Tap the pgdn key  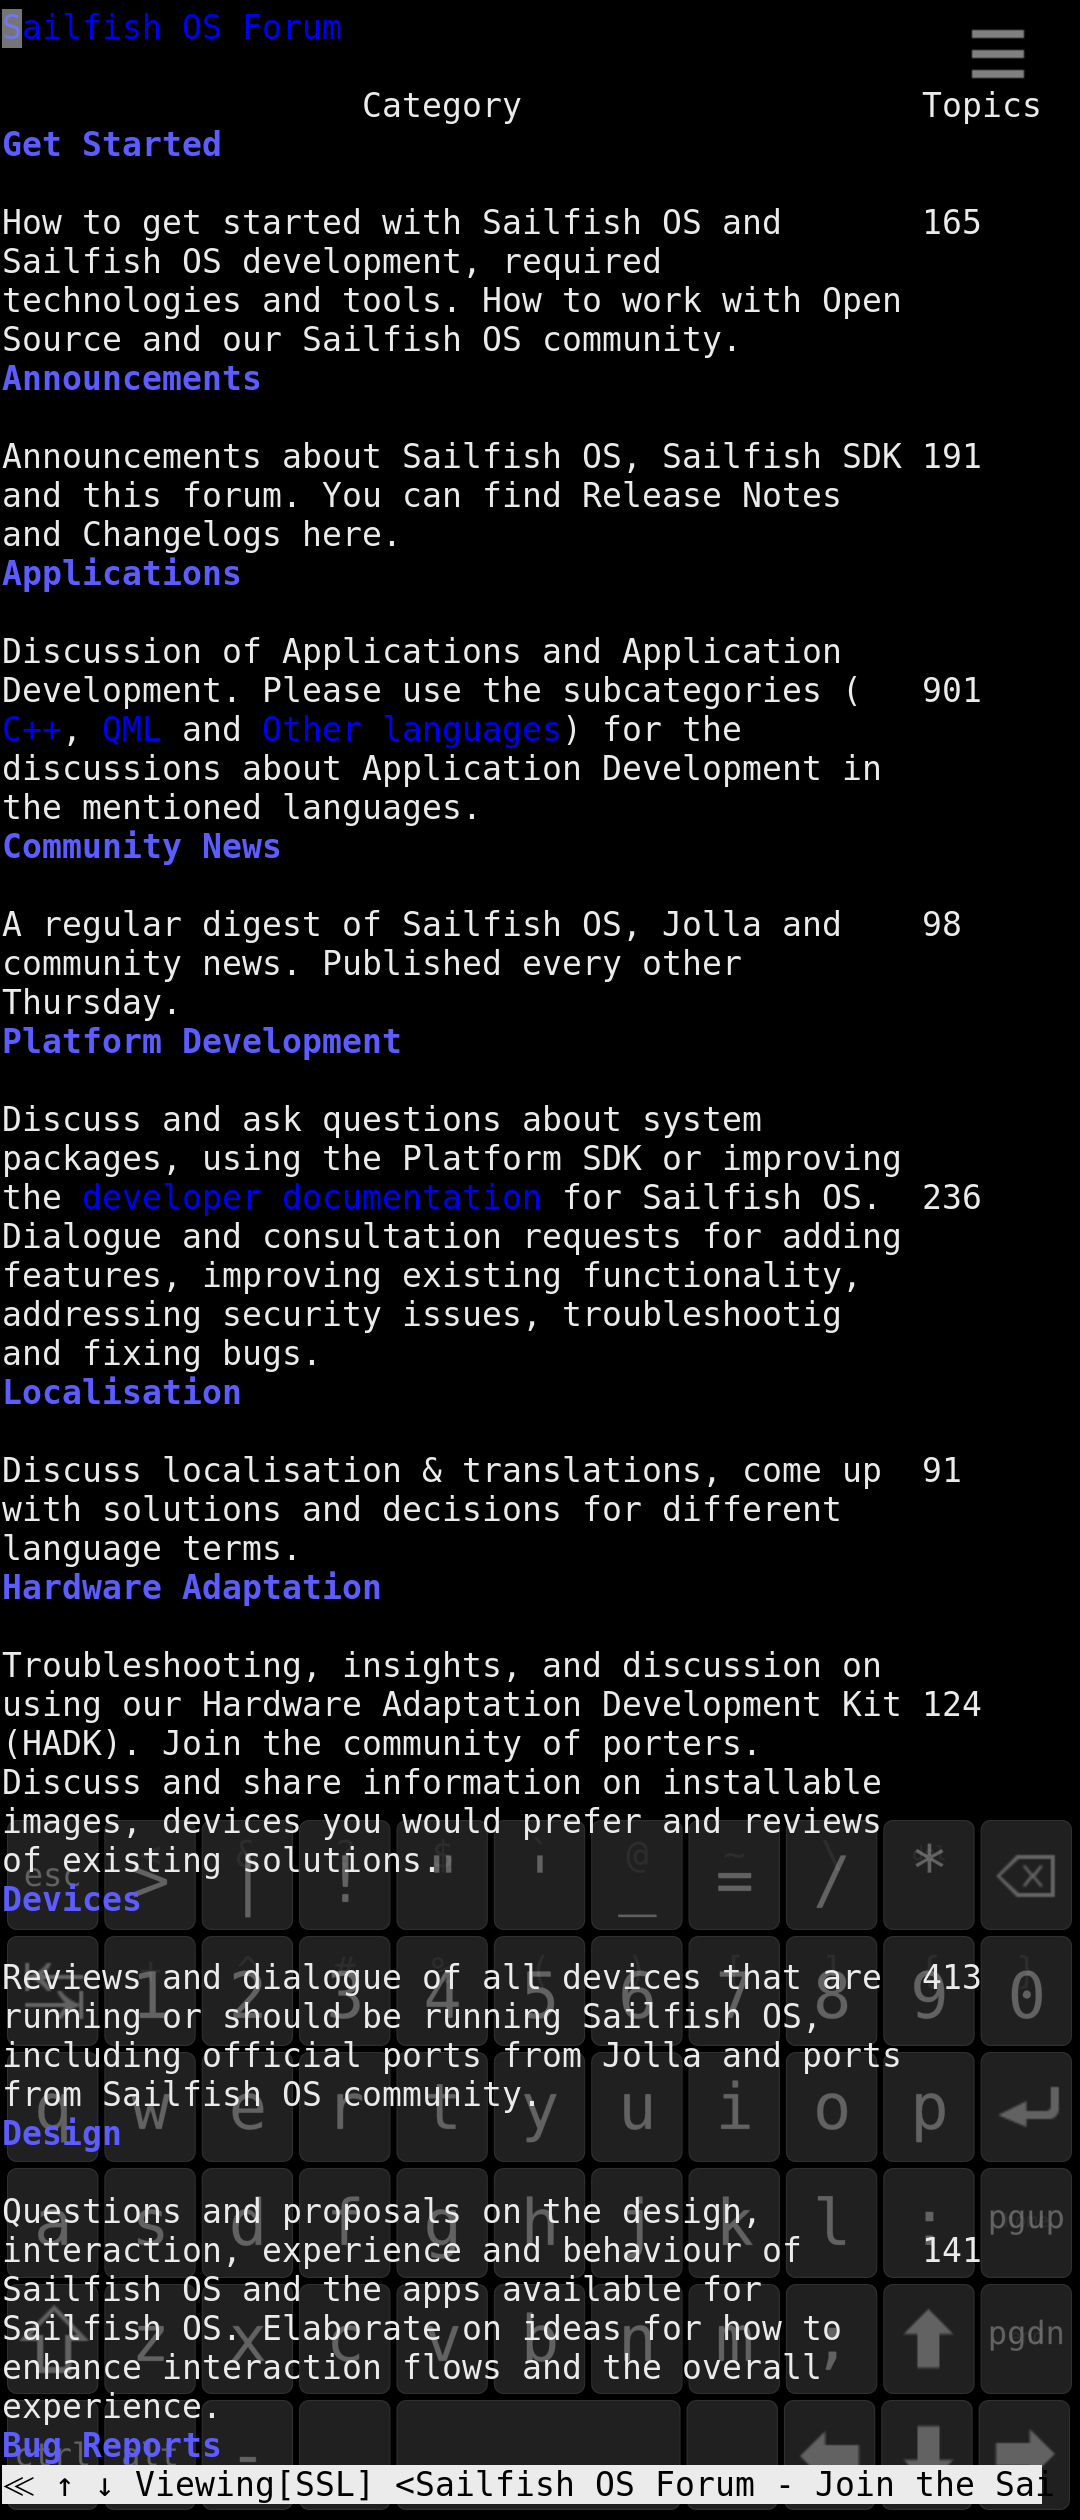pyautogui.click(x=1026, y=2339)
